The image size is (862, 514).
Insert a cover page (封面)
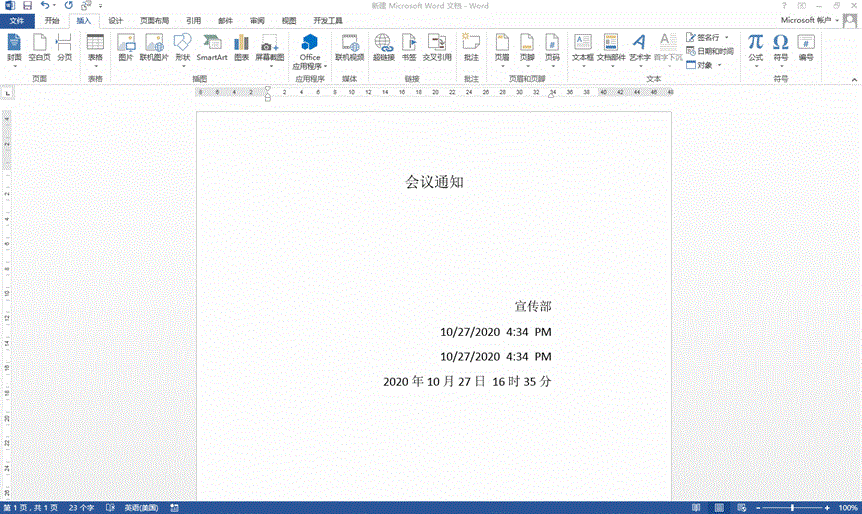tap(14, 47)
